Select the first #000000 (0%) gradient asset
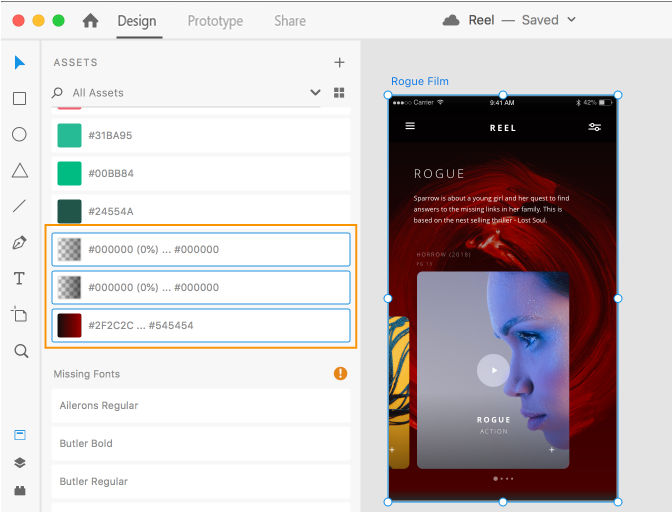Image resolution: width=672 pixels, height=512 pixels. coord(201,249)
